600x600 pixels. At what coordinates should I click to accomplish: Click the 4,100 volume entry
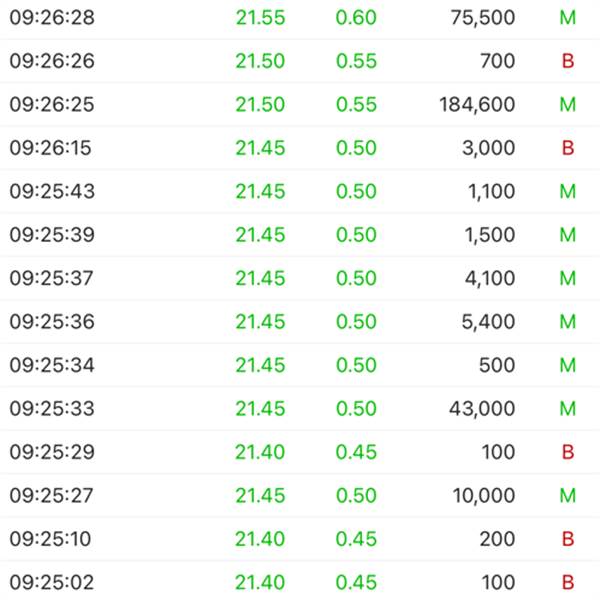click(x=490, y=278)
